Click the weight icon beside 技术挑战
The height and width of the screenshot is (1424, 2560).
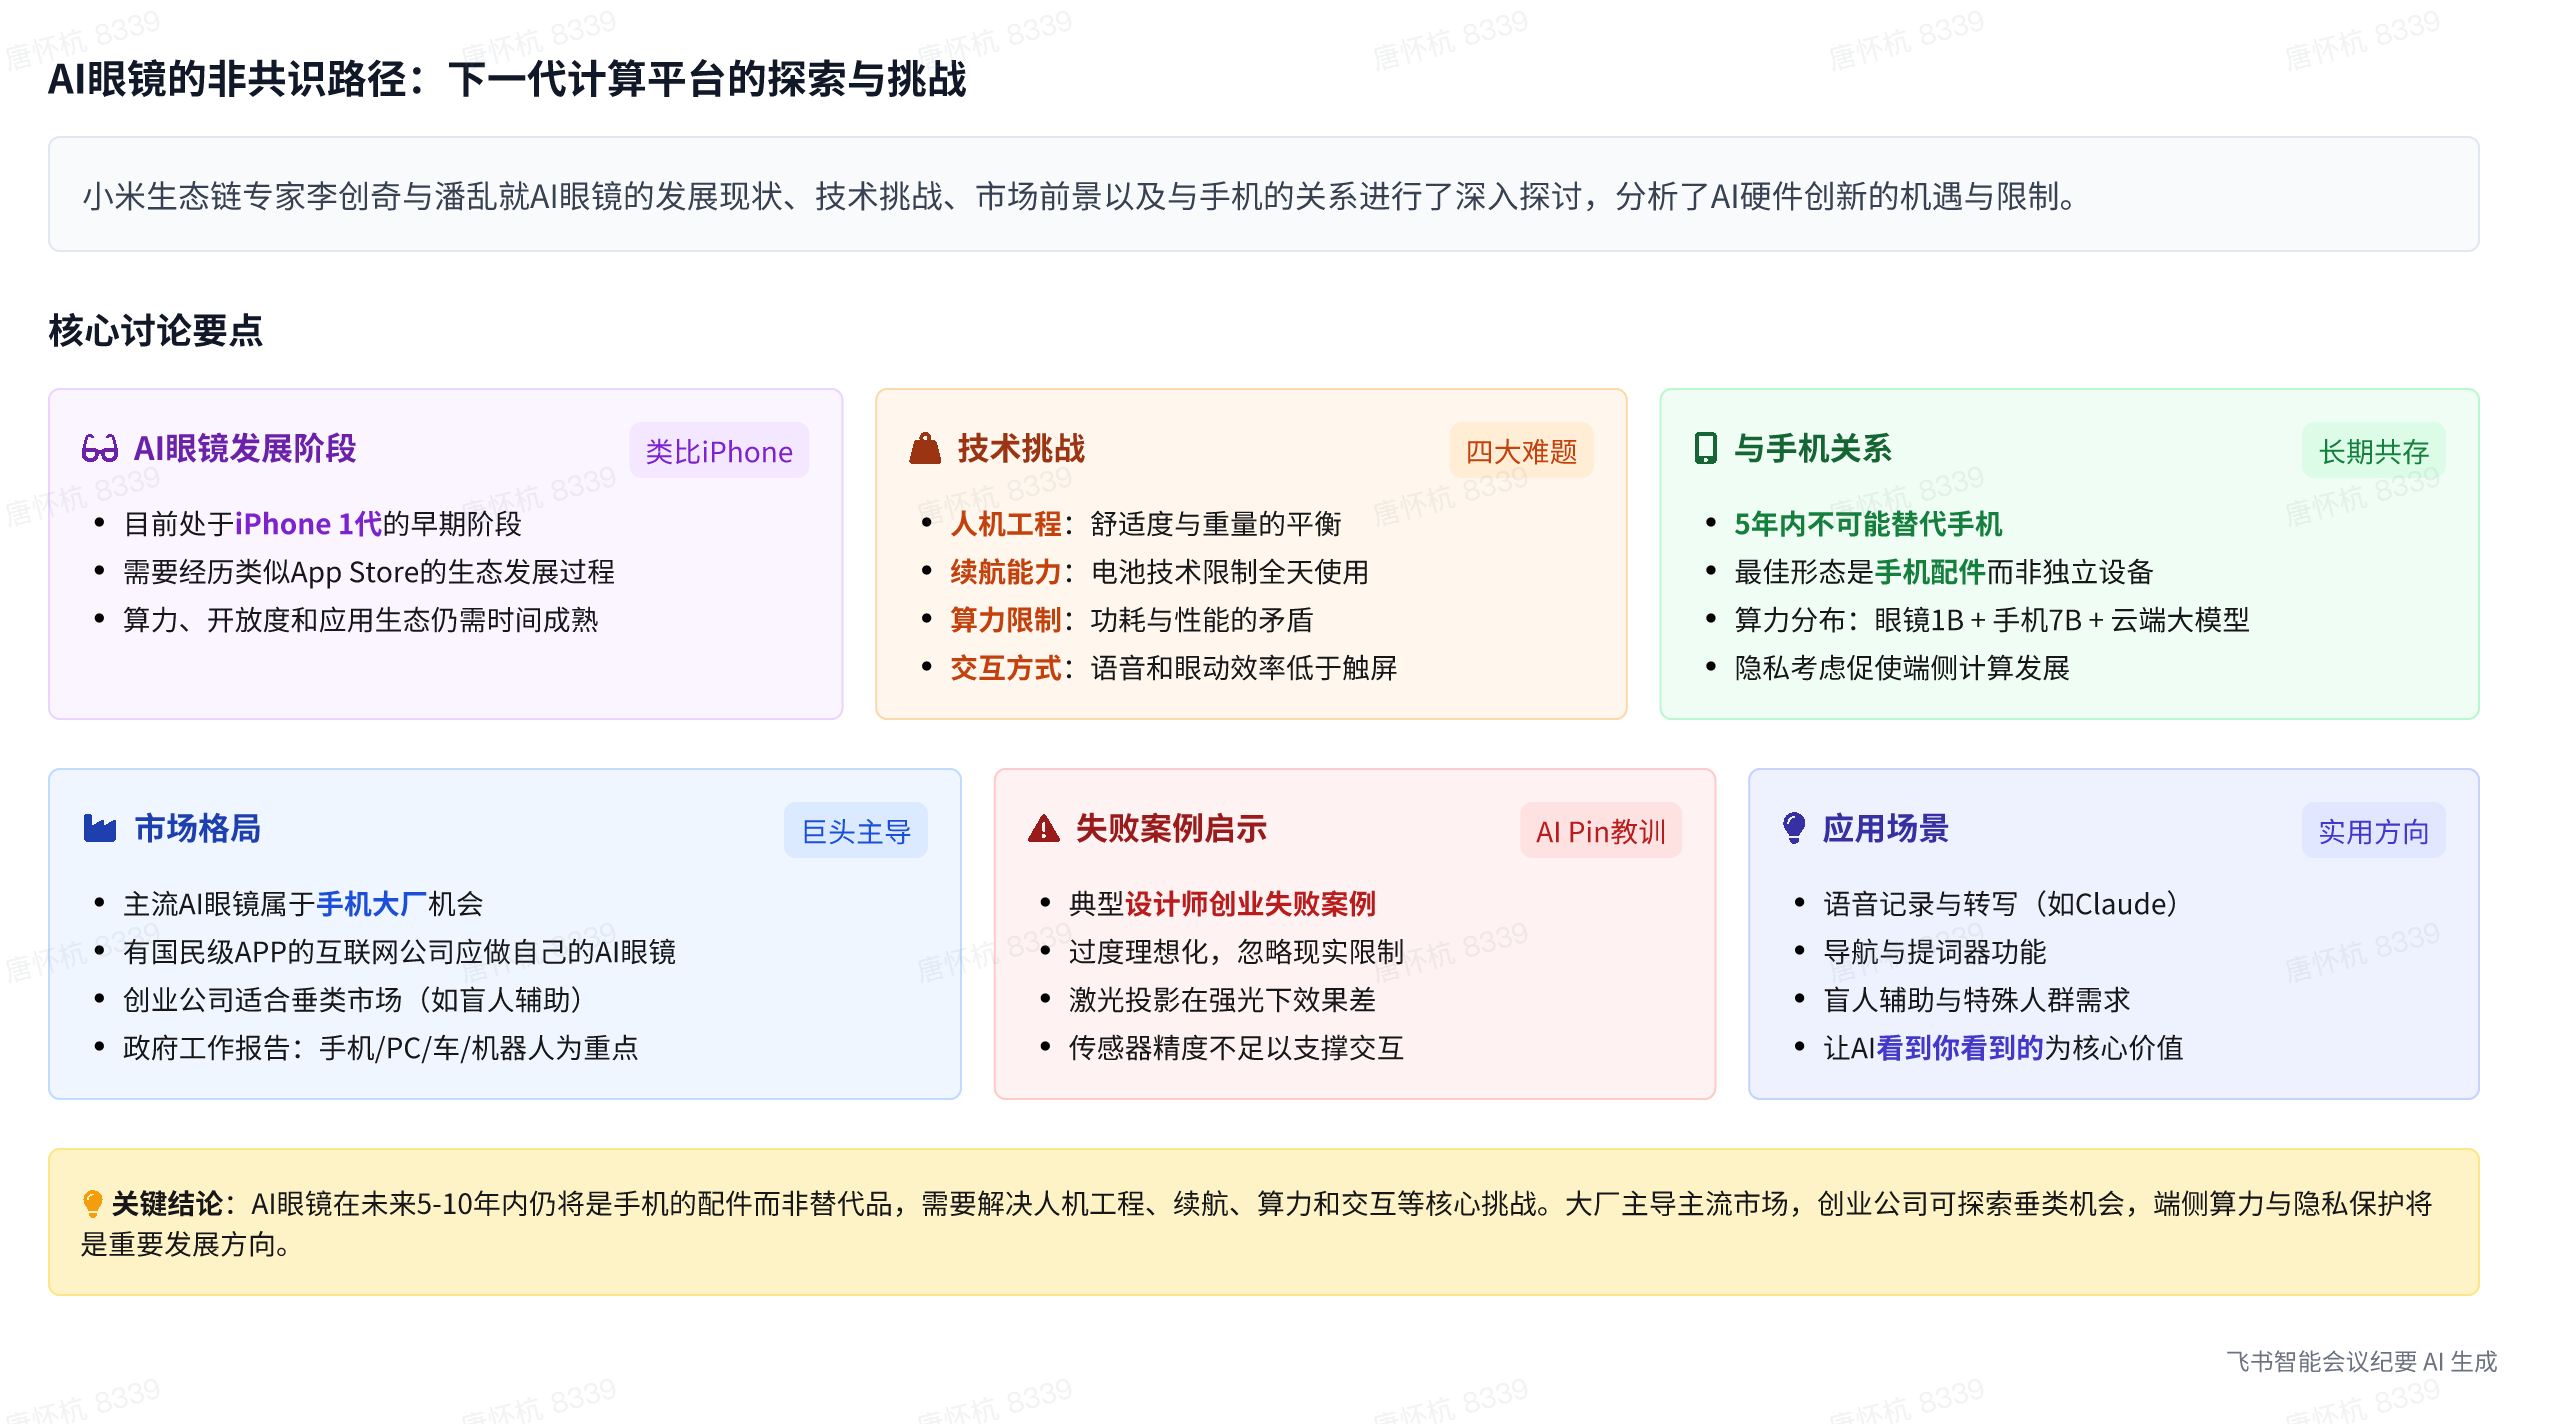(x=925, y=449)
